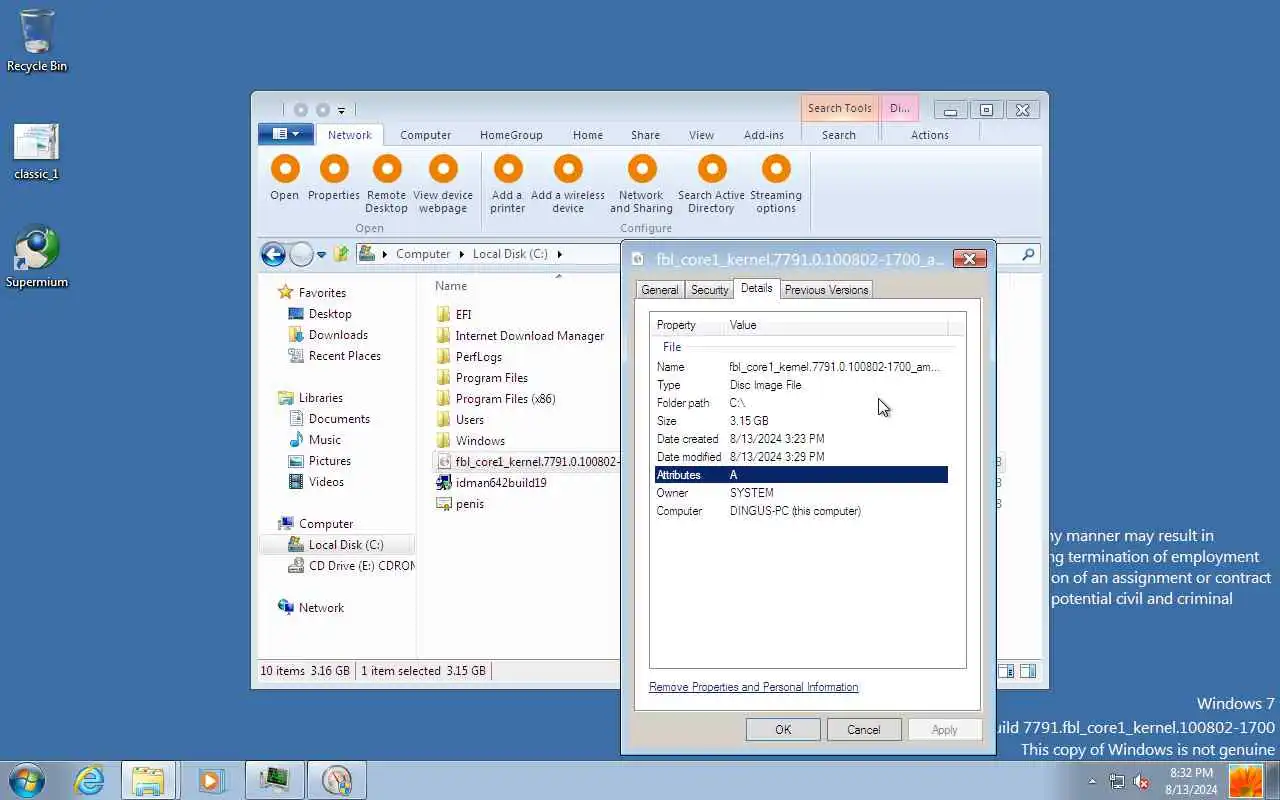Open the General tab in properties dialog
1280x800 pixels.
(x=660, y=290)
